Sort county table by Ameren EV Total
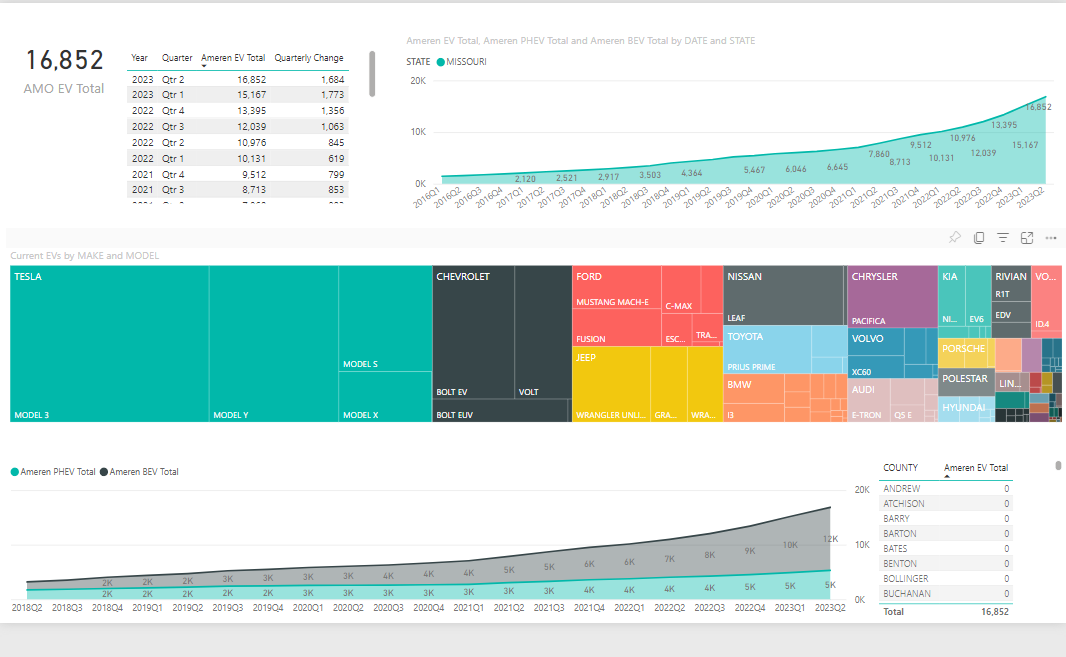Image resolution: width=1066 pixels, height=657 pixels. [x=975, y=467]
